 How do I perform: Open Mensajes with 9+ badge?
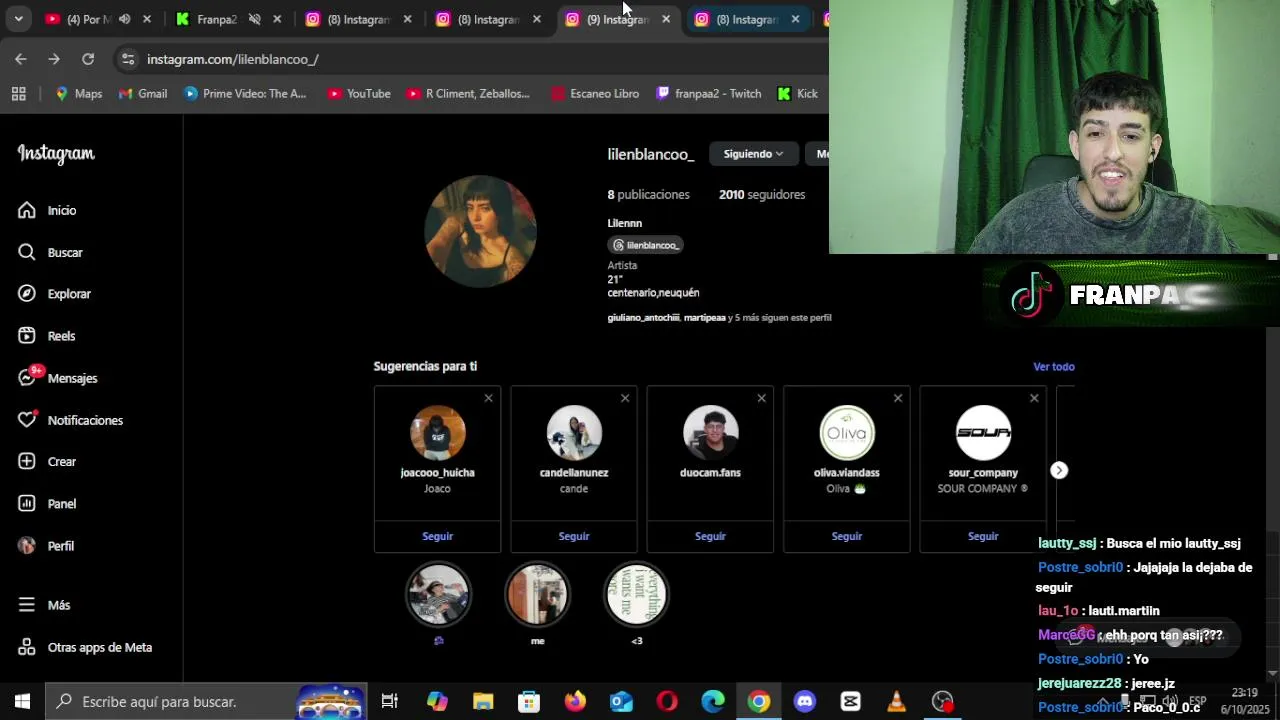(x=57, y=378)
